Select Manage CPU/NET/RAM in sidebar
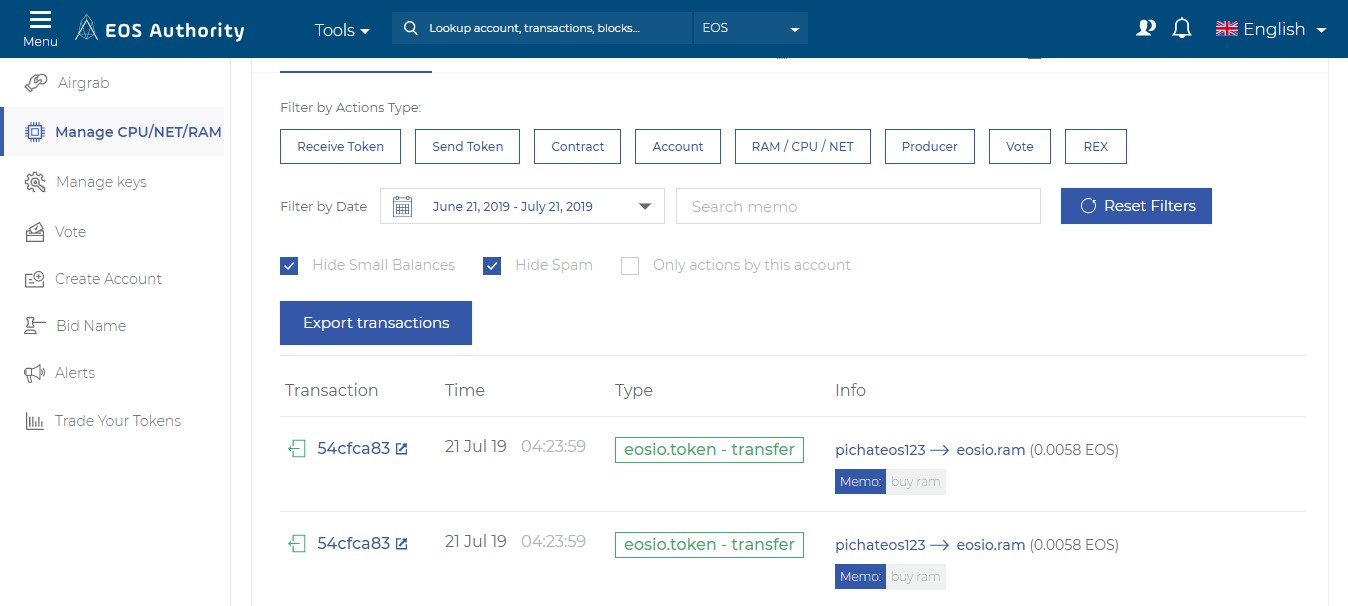Image resolution: width=1348 pixels, height=606 pixels. 138,132
